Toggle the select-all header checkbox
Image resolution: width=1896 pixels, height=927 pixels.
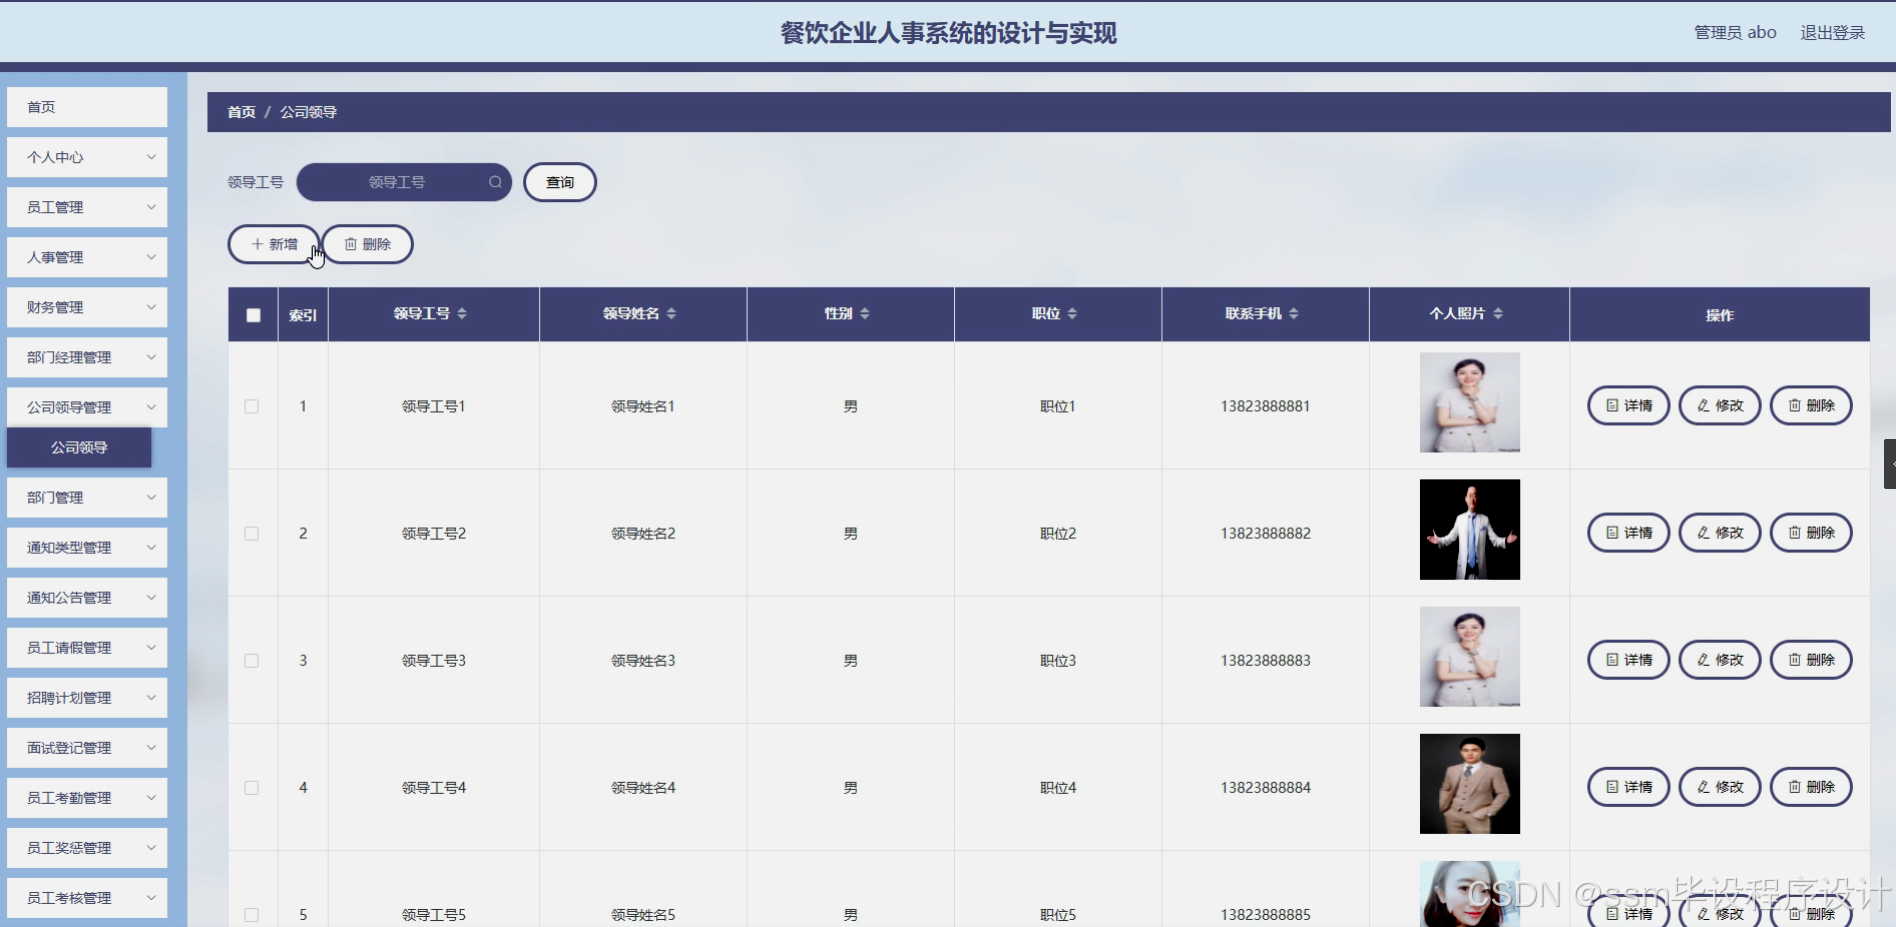(253, 315)
